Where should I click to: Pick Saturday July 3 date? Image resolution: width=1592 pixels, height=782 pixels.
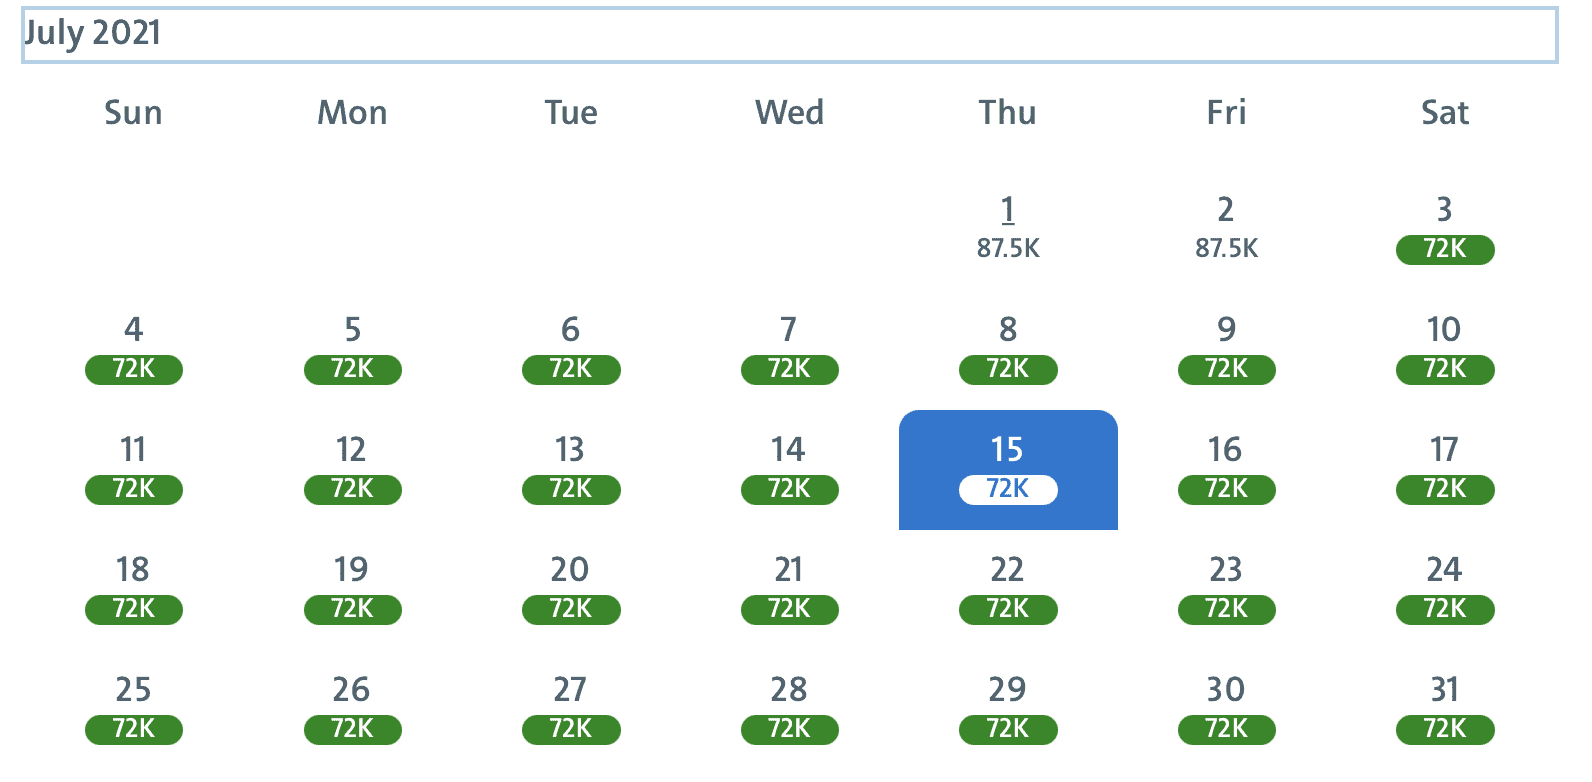[1444, 228]
